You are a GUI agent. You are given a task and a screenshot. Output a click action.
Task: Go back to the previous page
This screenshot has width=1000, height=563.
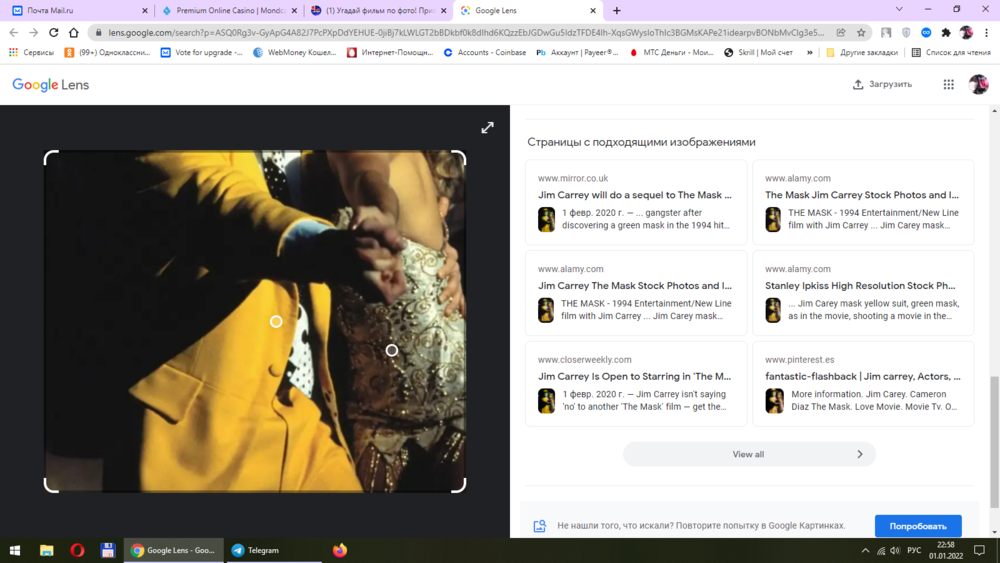coord(14,33)
